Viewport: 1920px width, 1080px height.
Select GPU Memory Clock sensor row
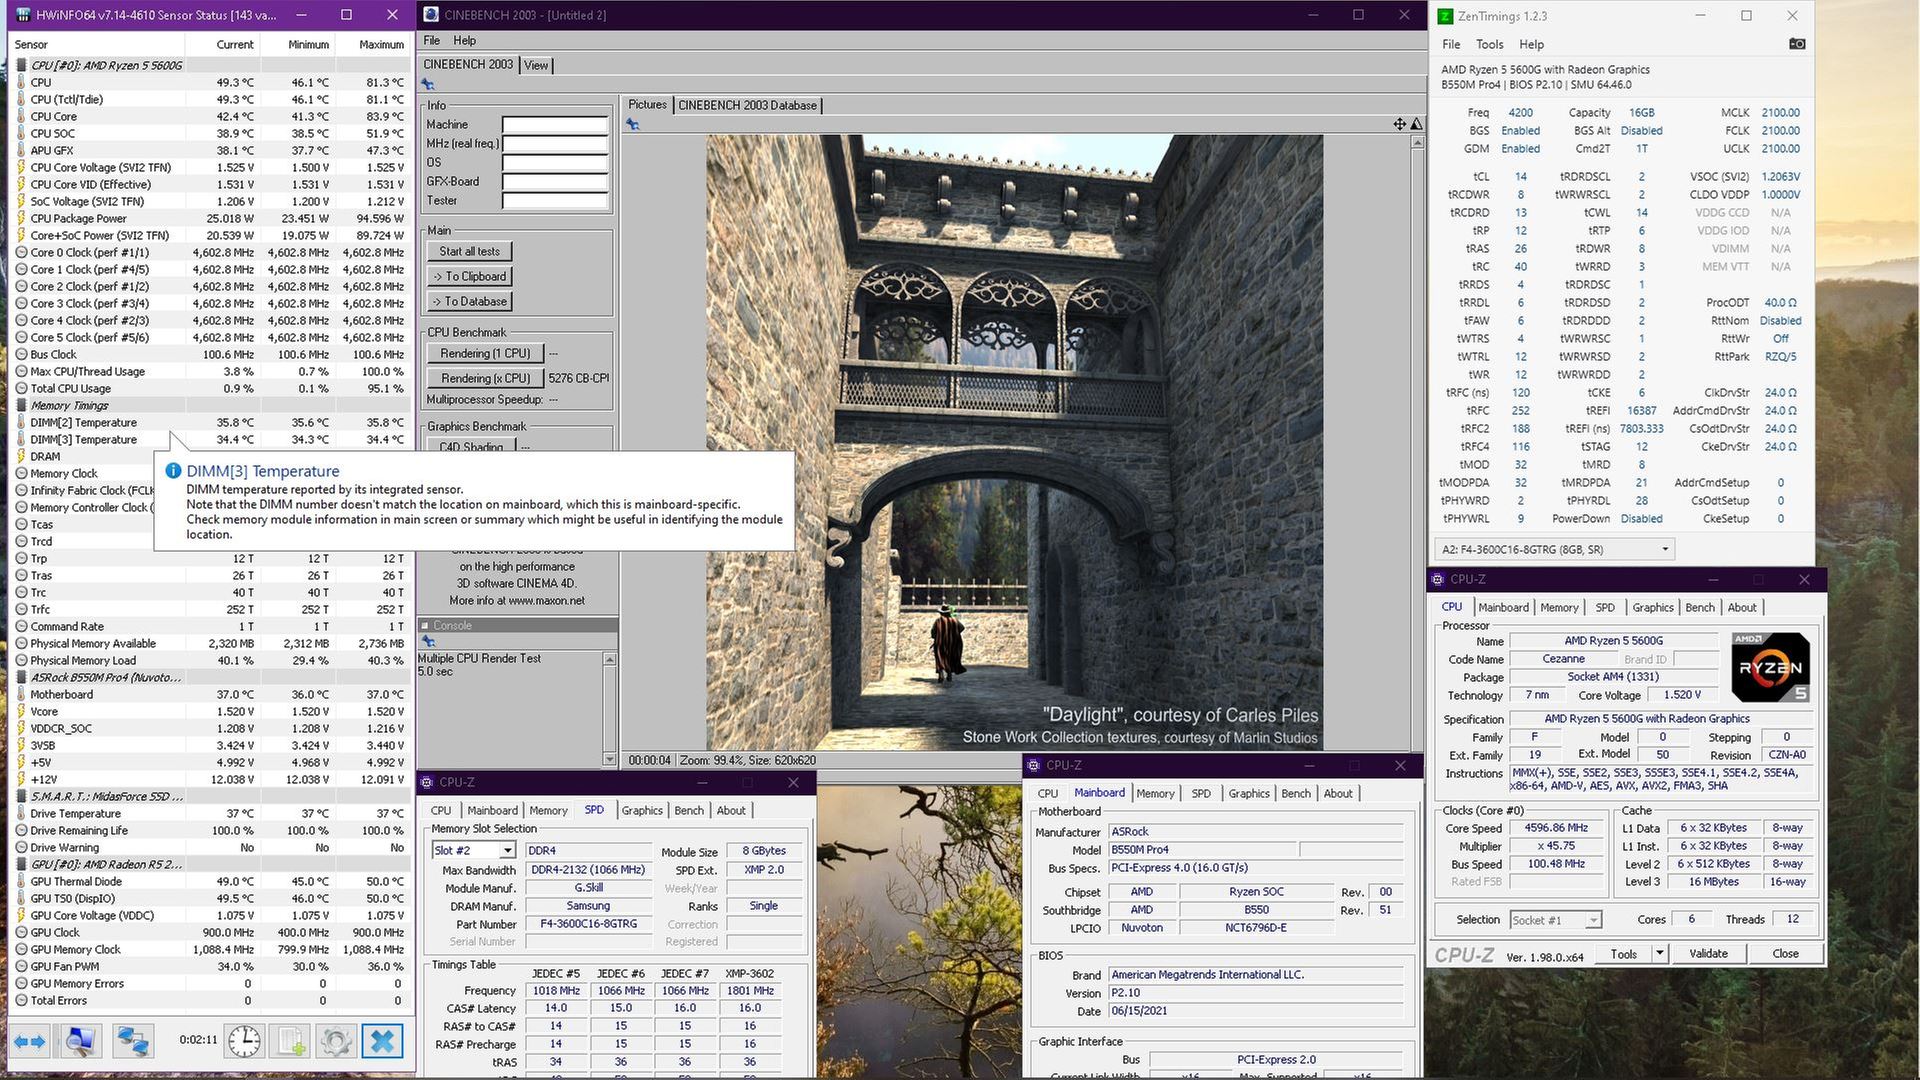[x=210, y=949]
